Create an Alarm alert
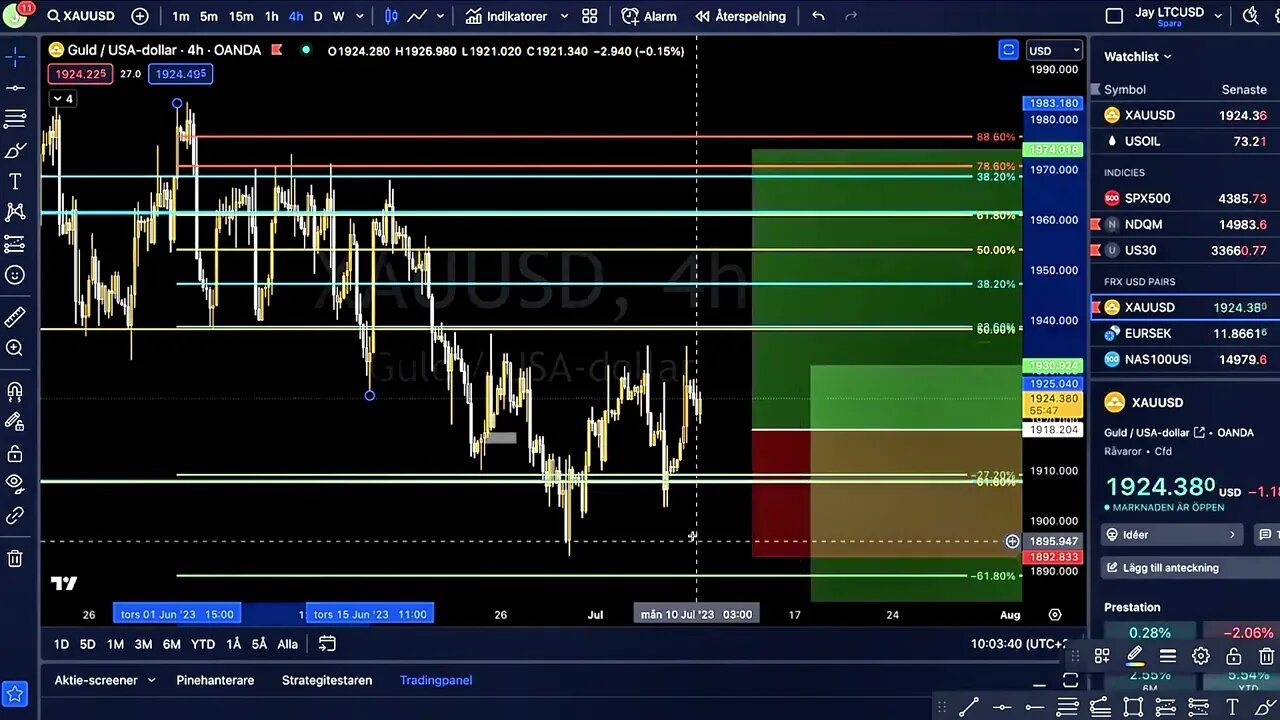The height and width of the screenshot is (720, 1280). pos(649,16)
